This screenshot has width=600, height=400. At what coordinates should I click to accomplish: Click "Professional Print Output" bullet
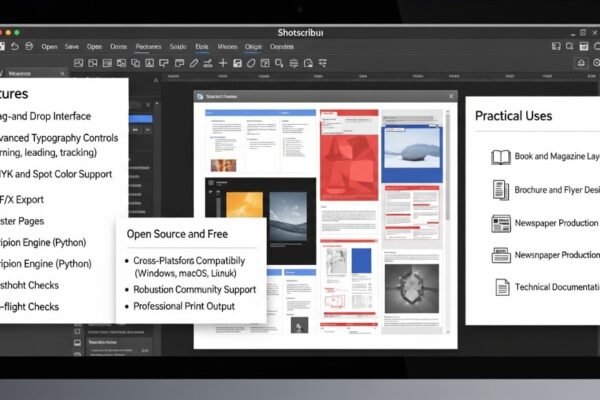tap(184, 306)
